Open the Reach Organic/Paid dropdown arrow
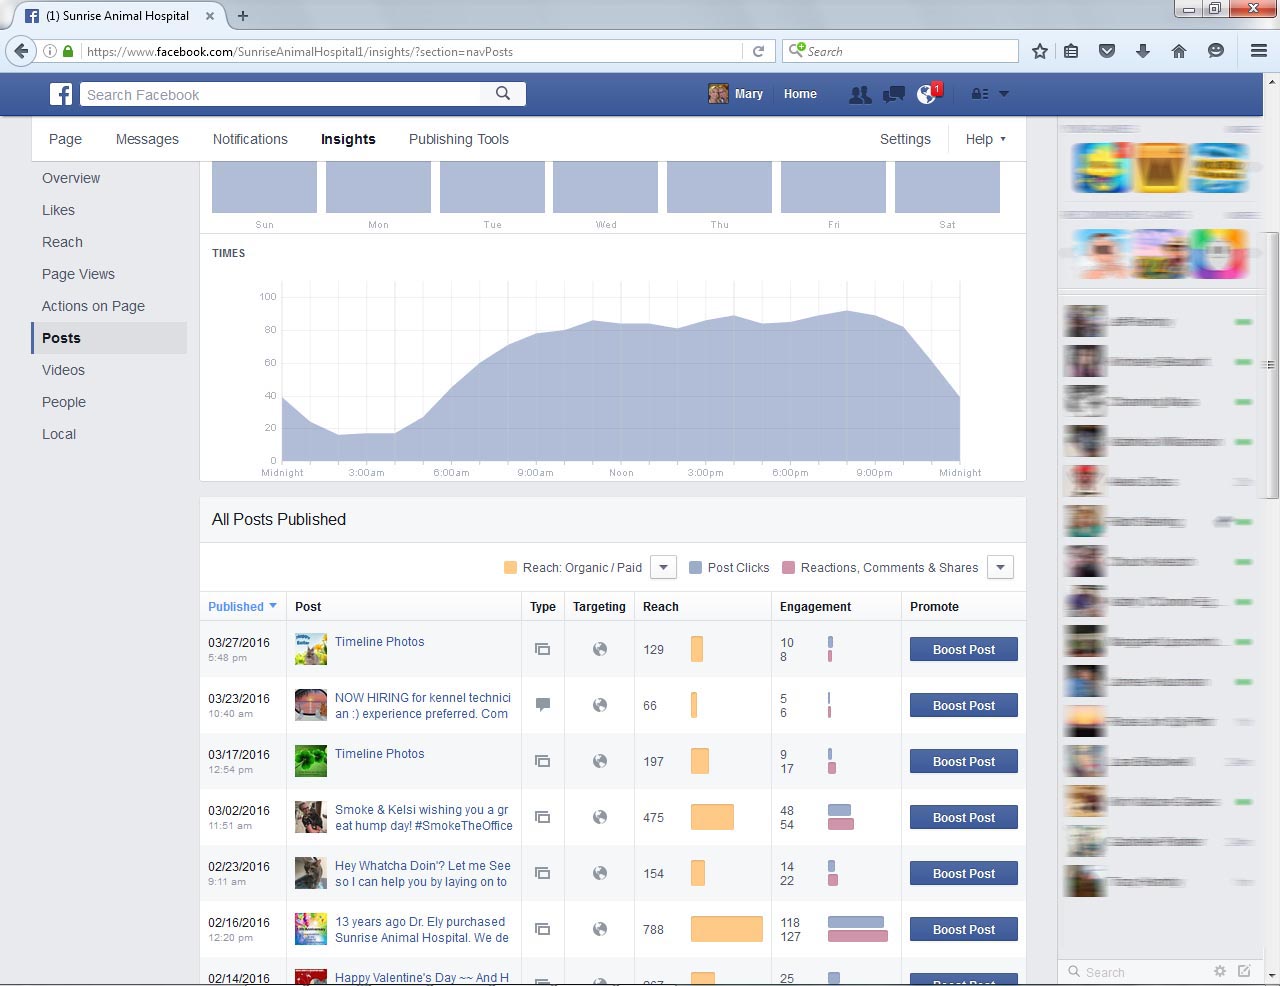Screen dimensions: 1280x986 tap(663, 567)
